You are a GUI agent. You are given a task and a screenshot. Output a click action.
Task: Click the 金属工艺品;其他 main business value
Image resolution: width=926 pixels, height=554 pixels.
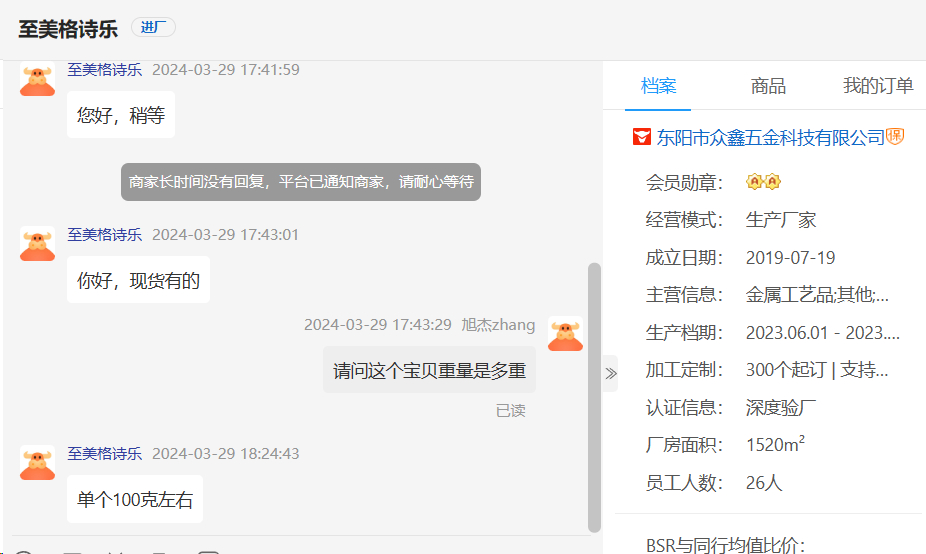(x=817, y=295)
